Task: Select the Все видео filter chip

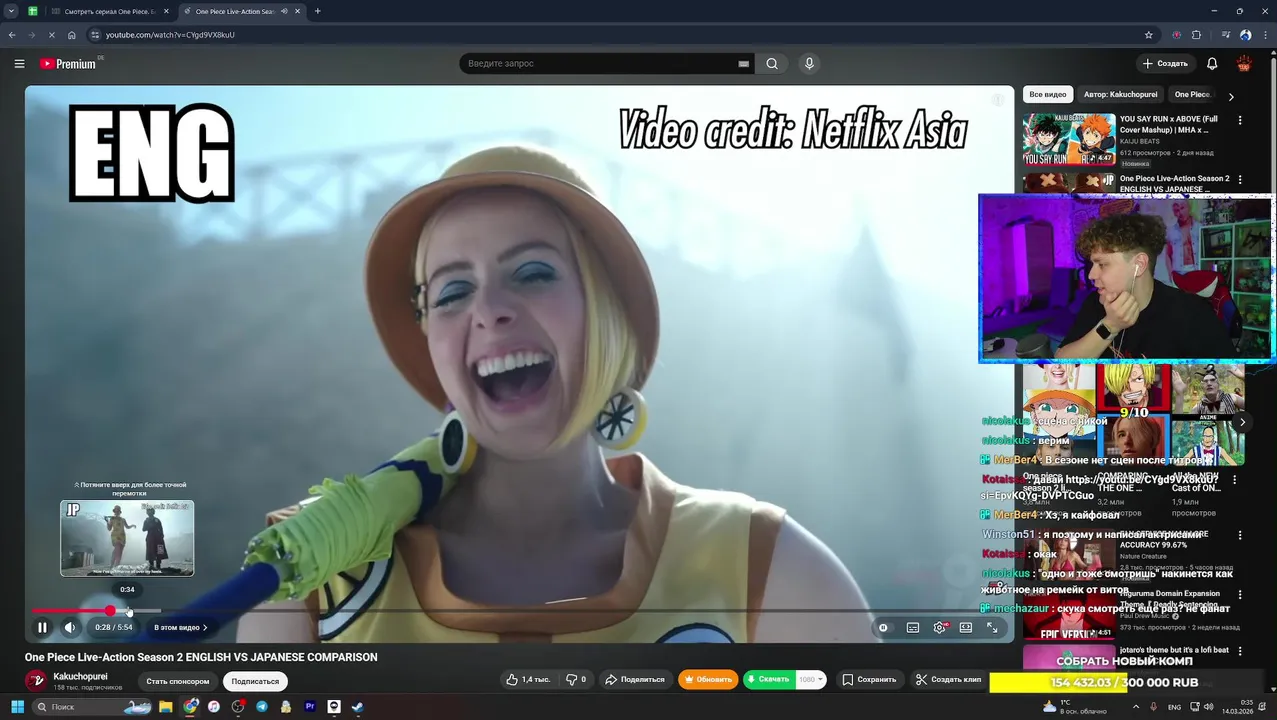Action: click(x=1047, y=94)
